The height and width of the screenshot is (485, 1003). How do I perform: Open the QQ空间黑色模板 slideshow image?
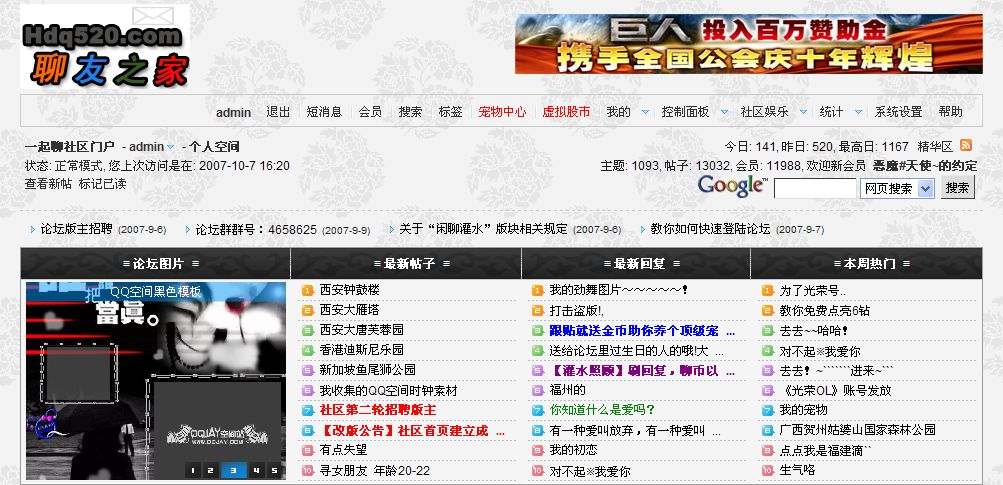point(155,381)
